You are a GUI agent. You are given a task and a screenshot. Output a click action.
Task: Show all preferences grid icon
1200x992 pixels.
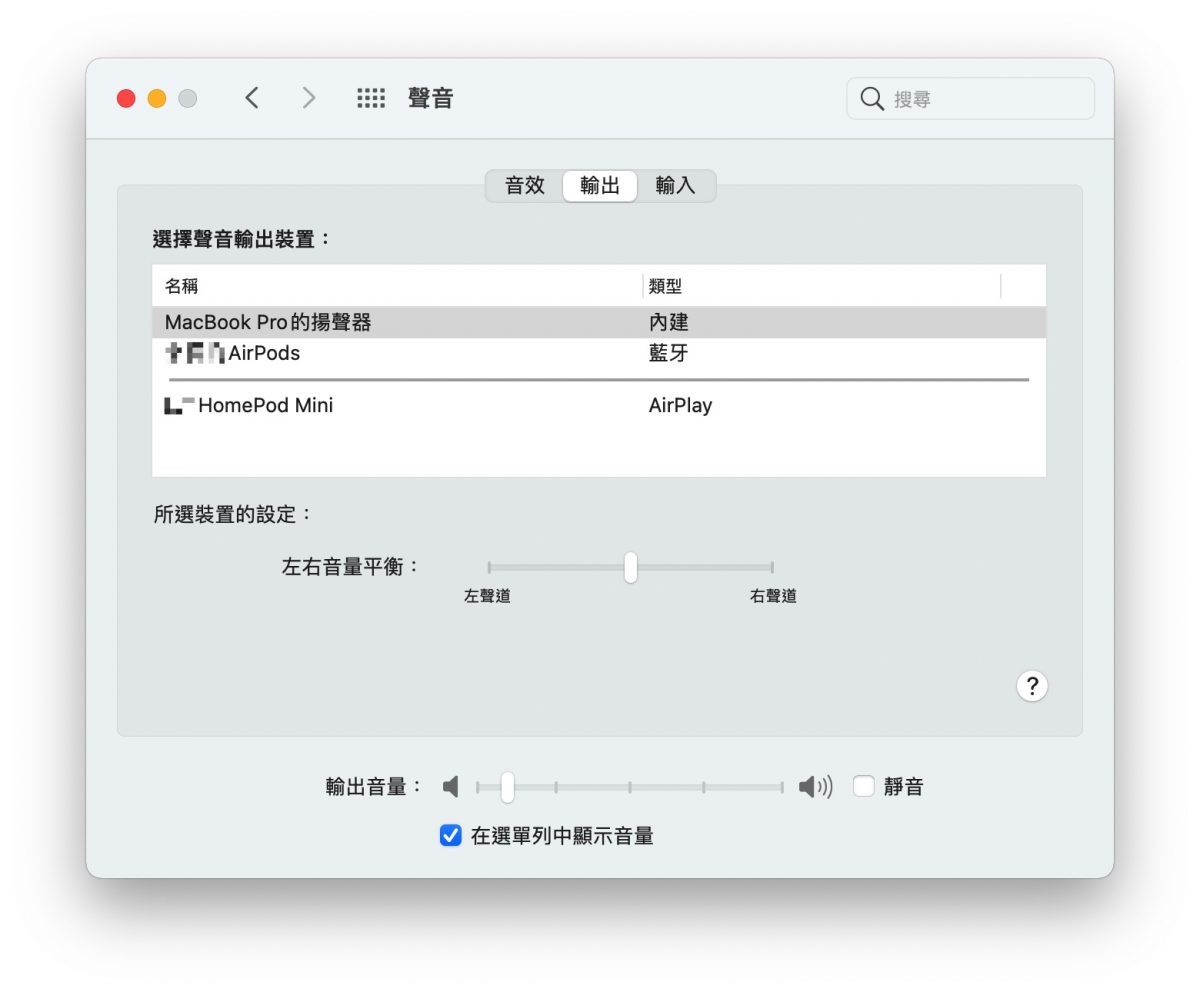[x=371, y=98]
